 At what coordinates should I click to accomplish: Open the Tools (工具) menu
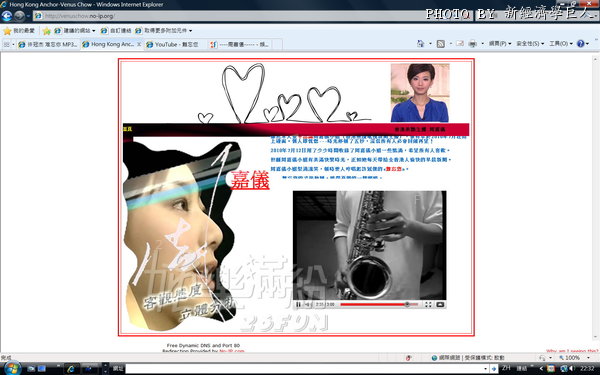point(561,44)
